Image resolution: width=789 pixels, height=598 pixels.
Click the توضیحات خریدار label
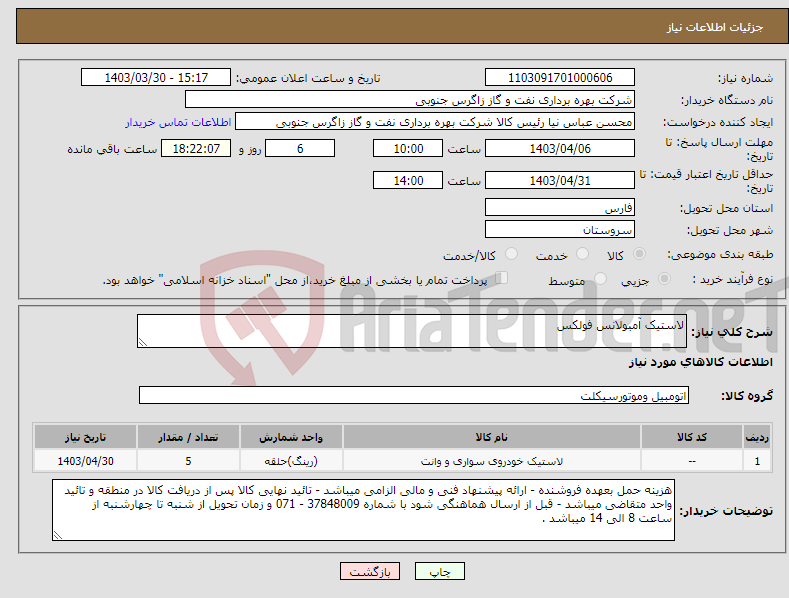pyautogui.click(x=726, y=511)
